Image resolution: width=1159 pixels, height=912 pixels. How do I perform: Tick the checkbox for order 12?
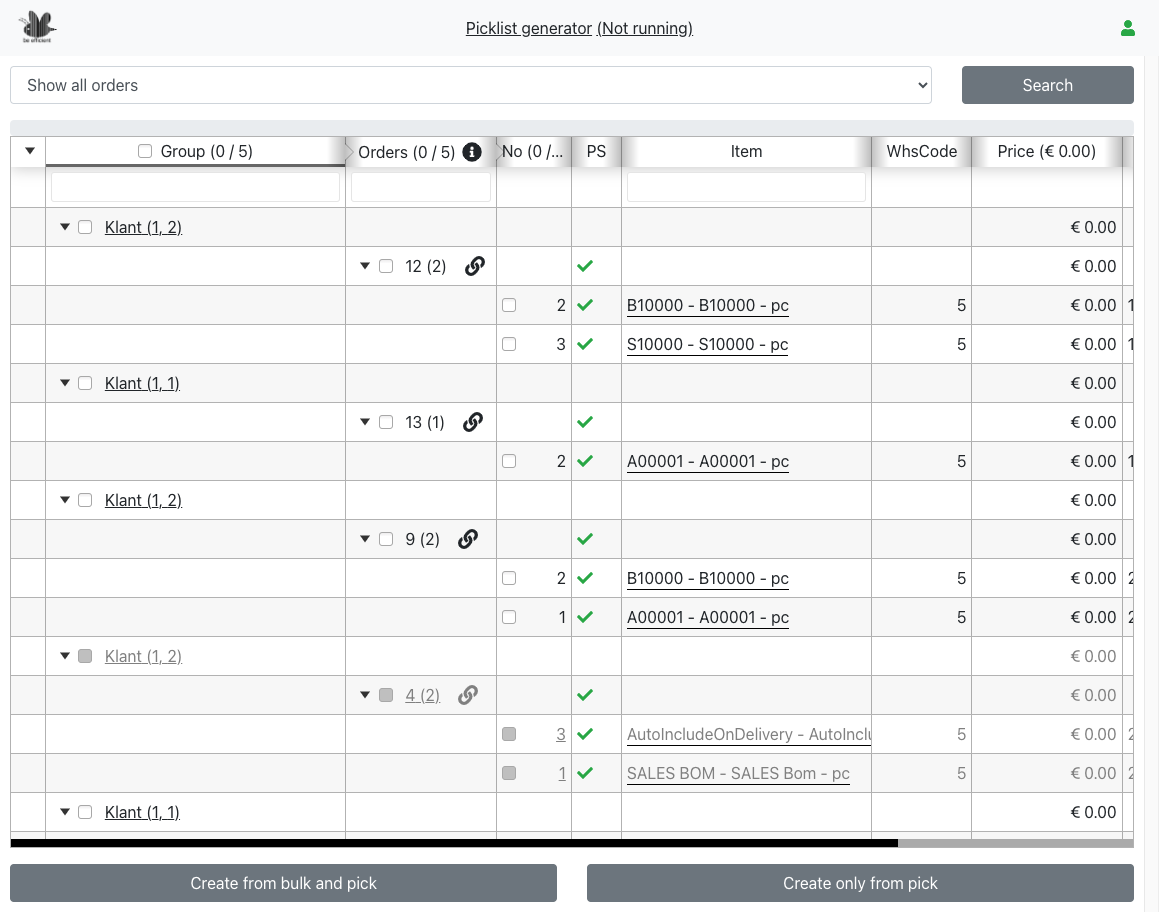(x=386, y=266)
